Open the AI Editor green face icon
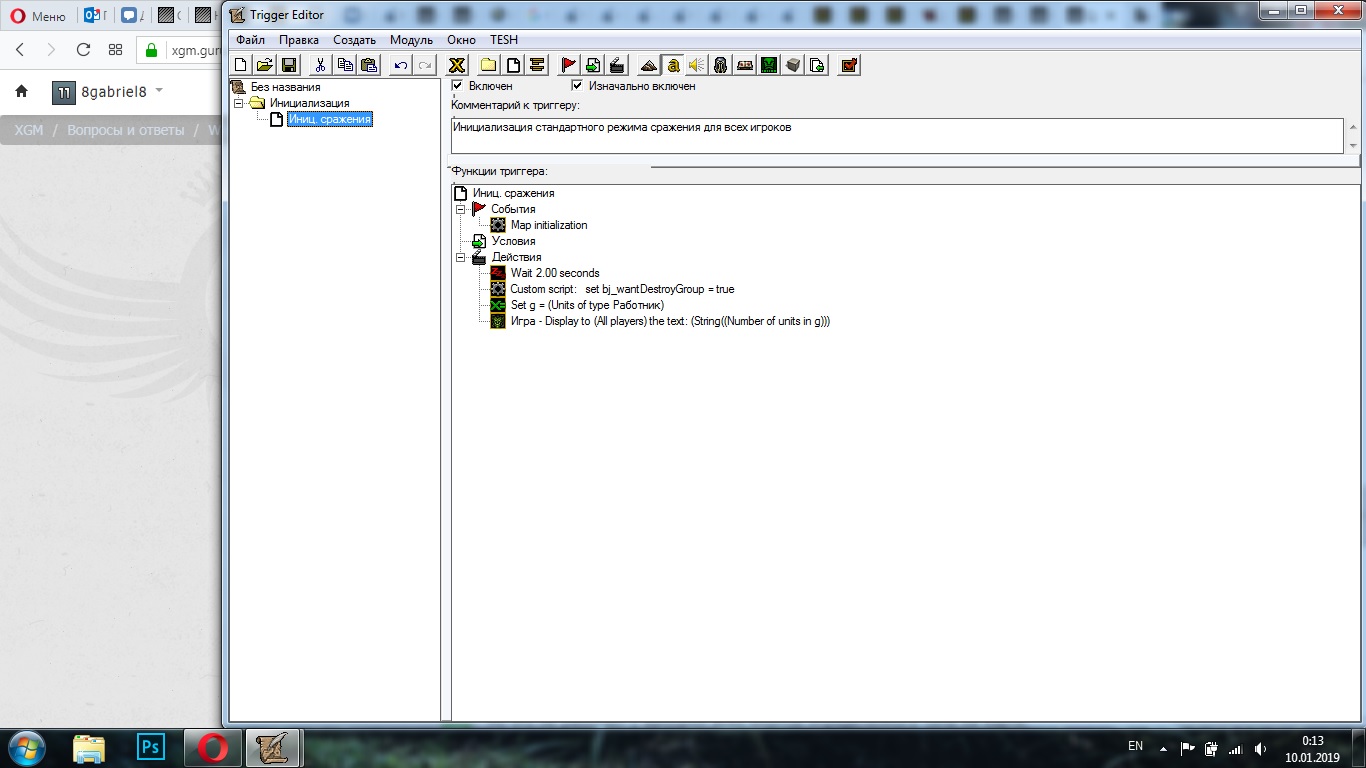1366x768 pixels. point(769,65)
